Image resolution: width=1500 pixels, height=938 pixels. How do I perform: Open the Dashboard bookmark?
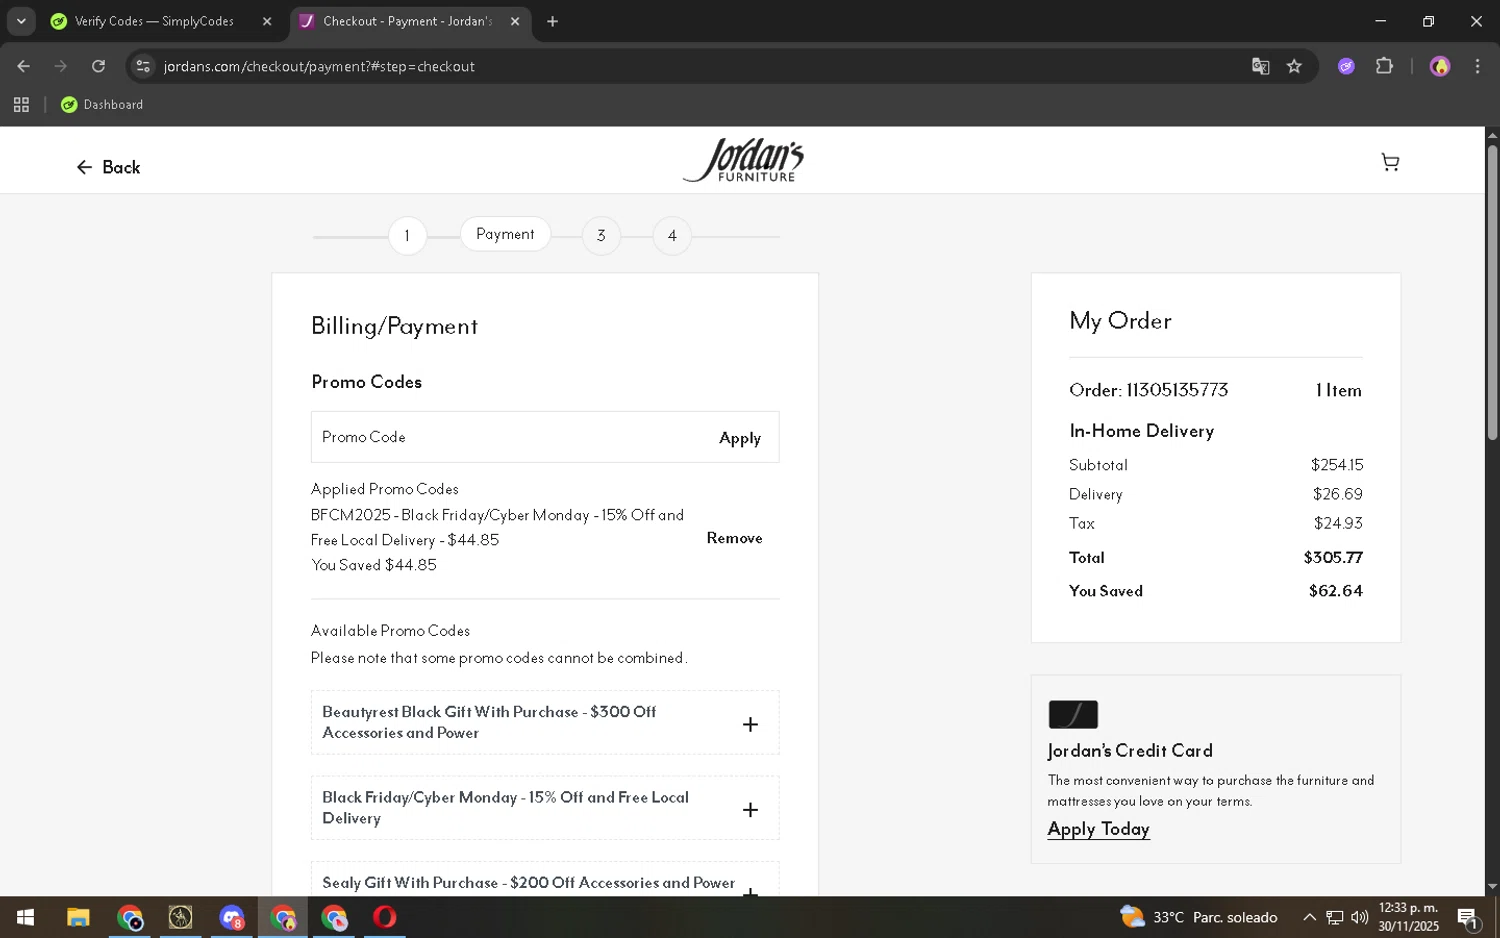102,104
